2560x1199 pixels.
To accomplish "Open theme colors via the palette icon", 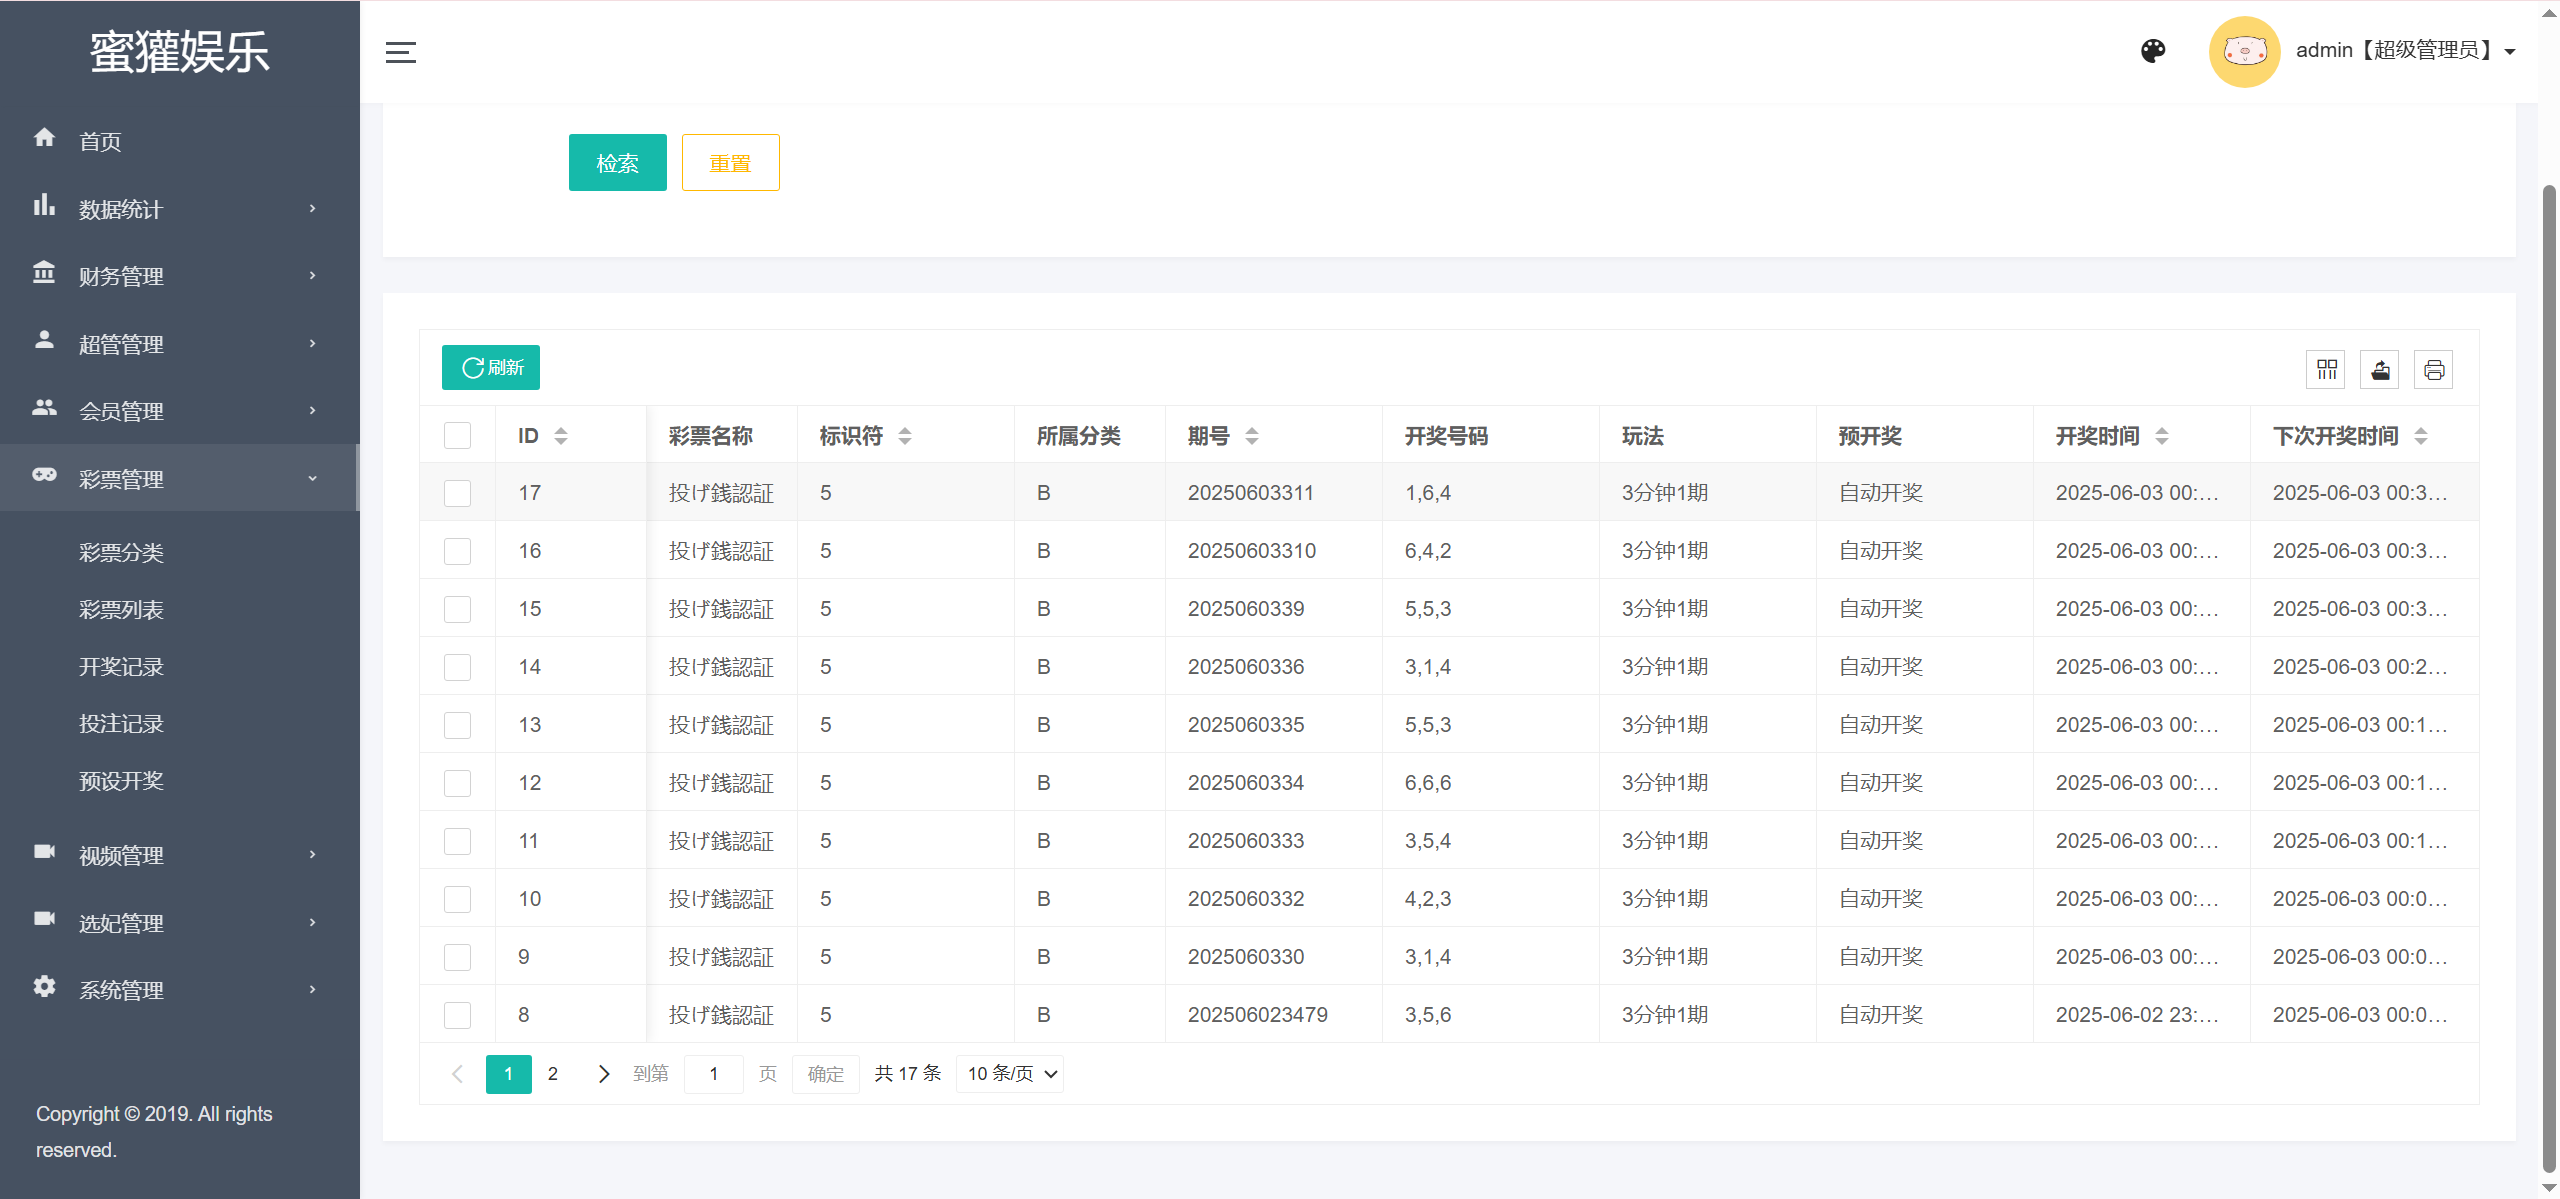I will 2153,50.
